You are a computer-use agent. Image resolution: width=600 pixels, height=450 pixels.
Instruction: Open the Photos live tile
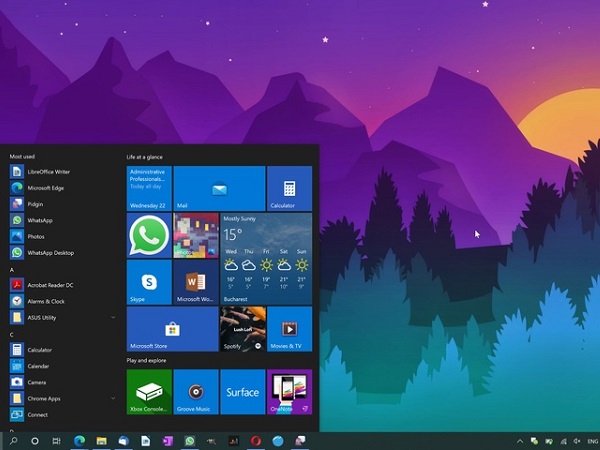(196, 235)
